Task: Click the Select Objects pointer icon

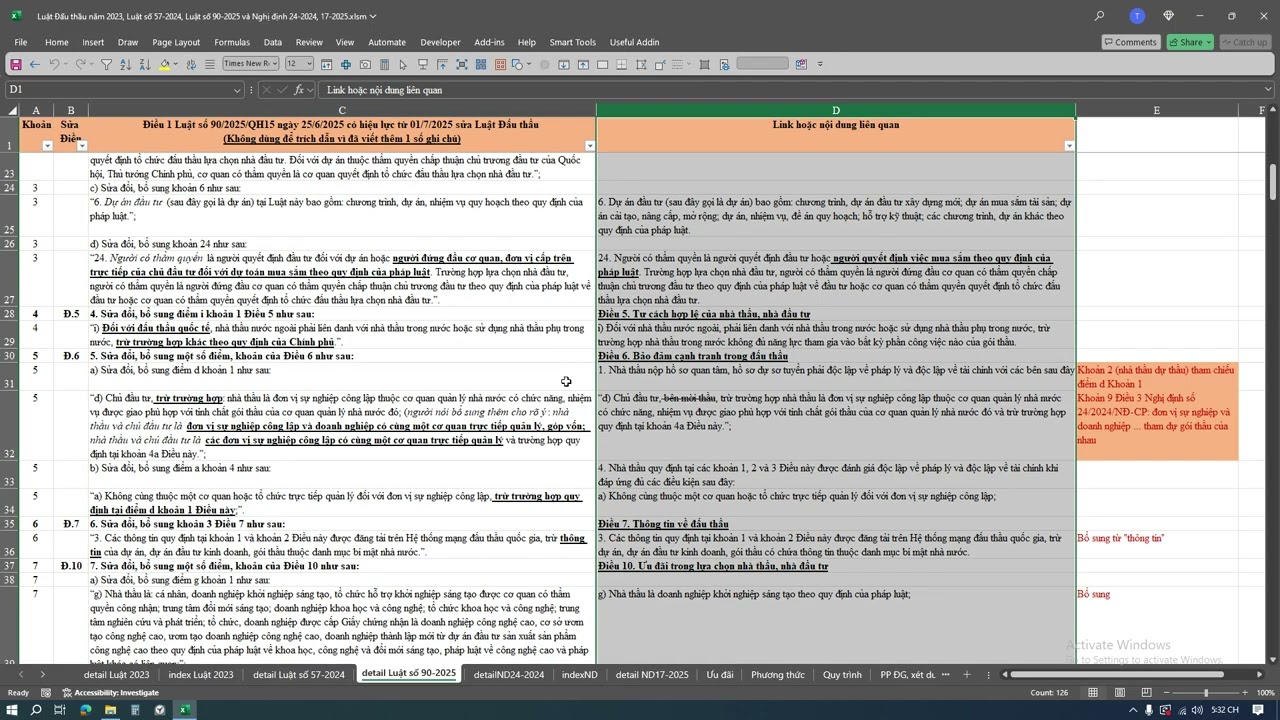Action: click(403, 64)
